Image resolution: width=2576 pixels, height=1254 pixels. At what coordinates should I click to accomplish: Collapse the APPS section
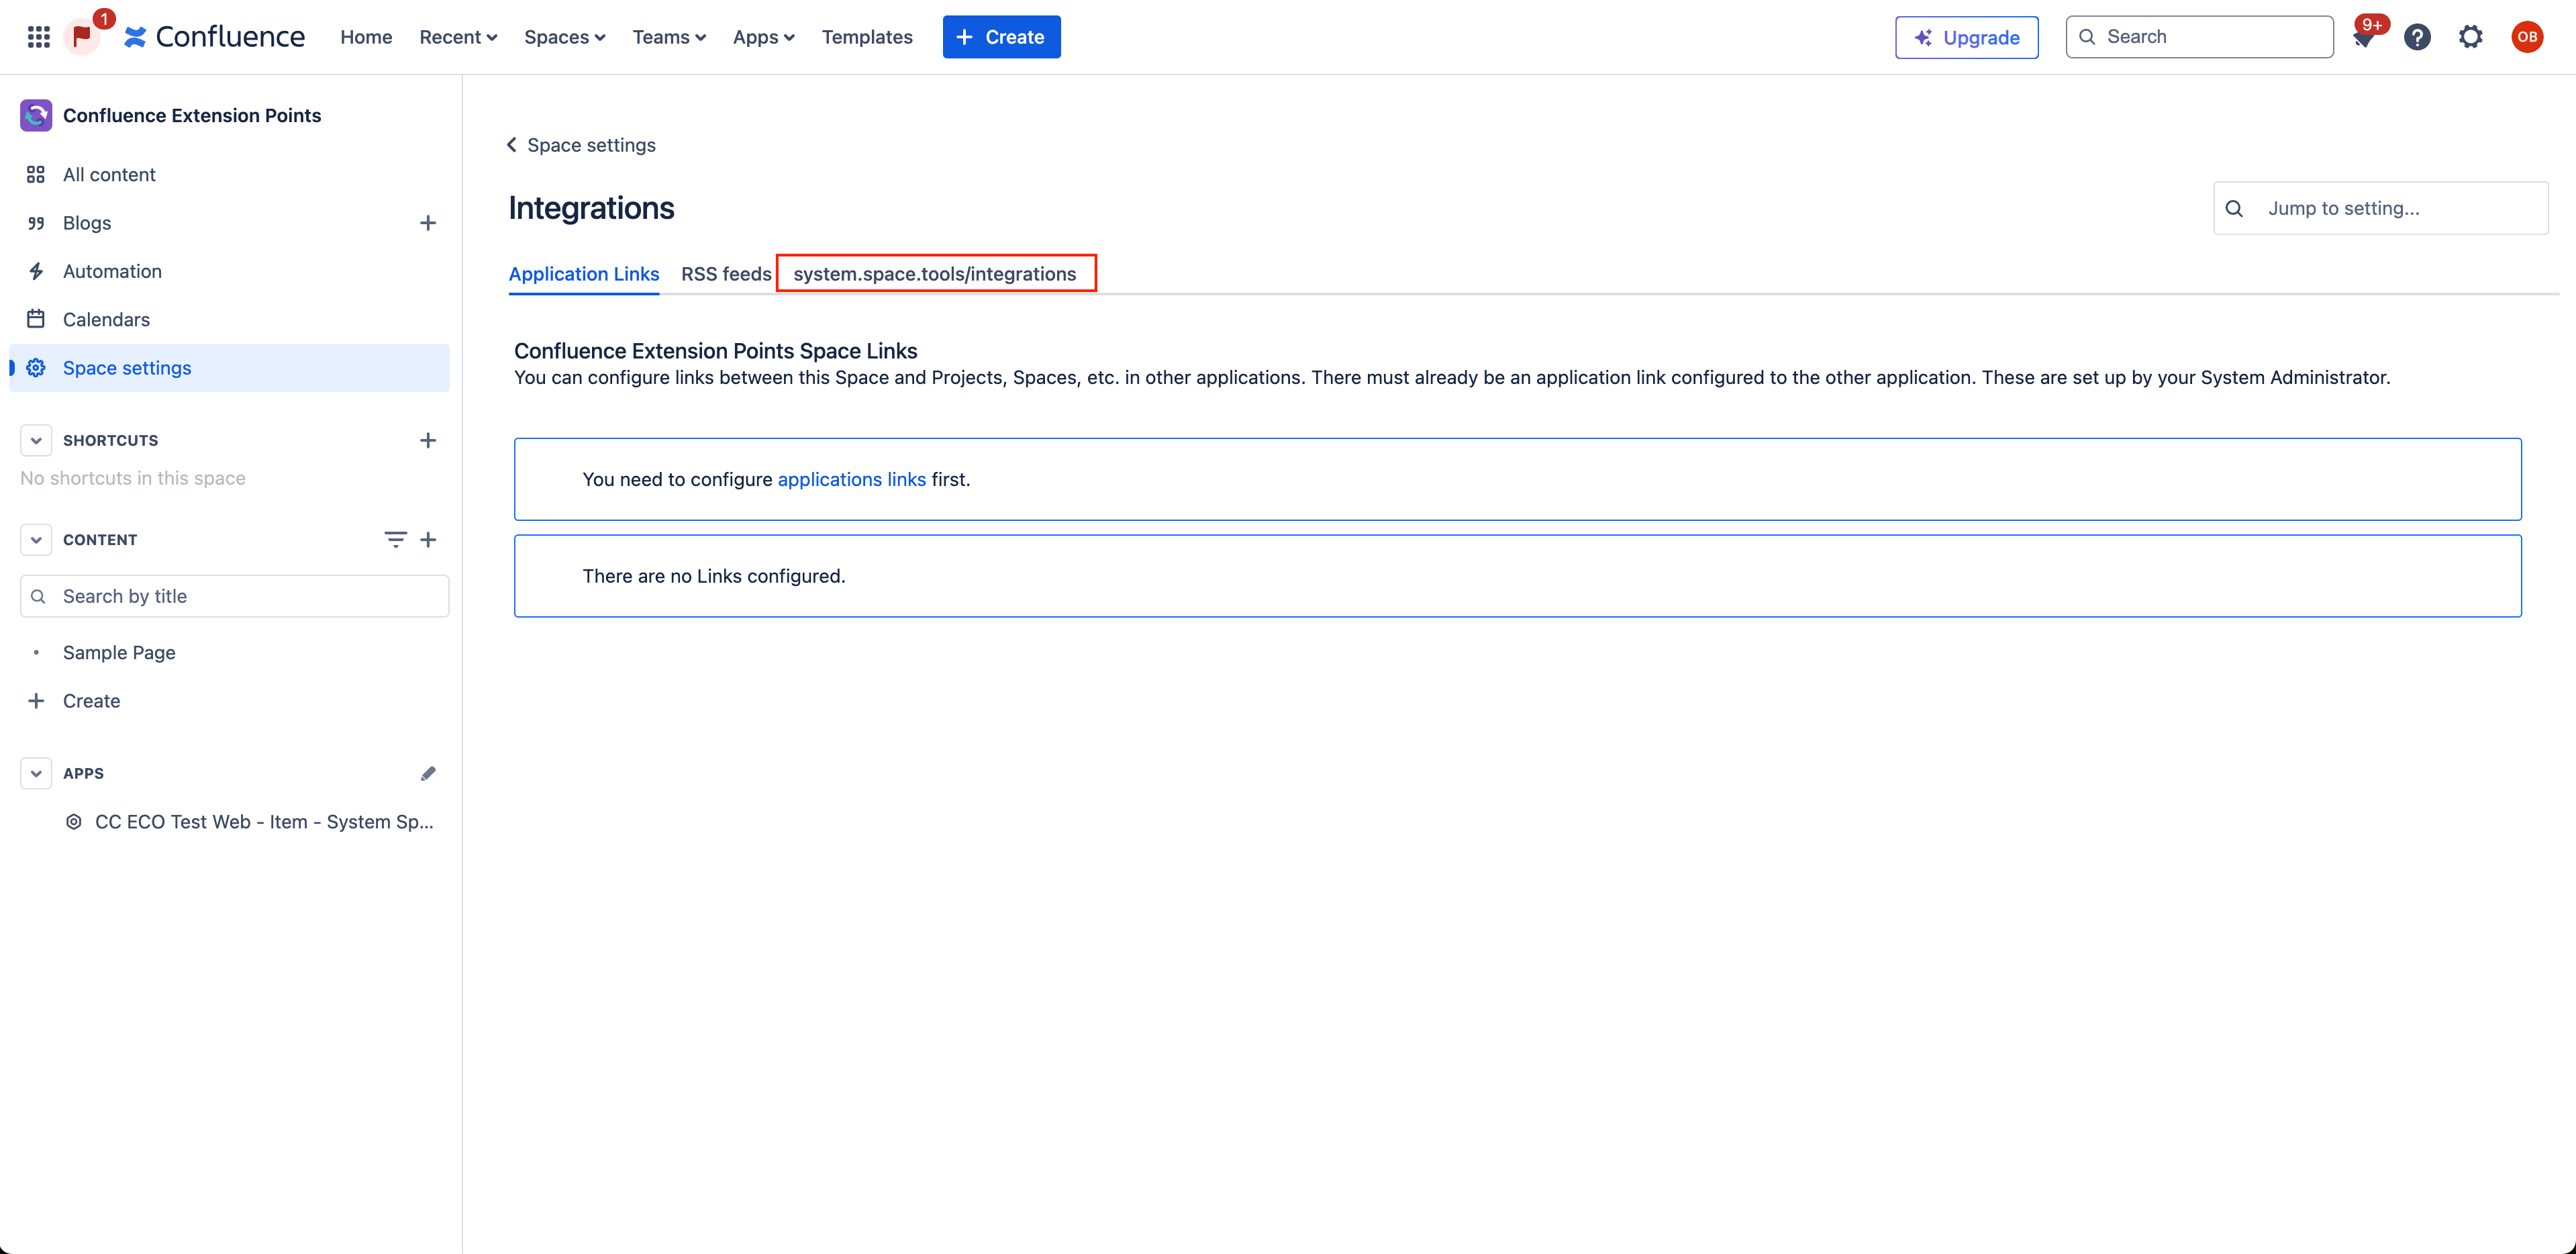36,773
